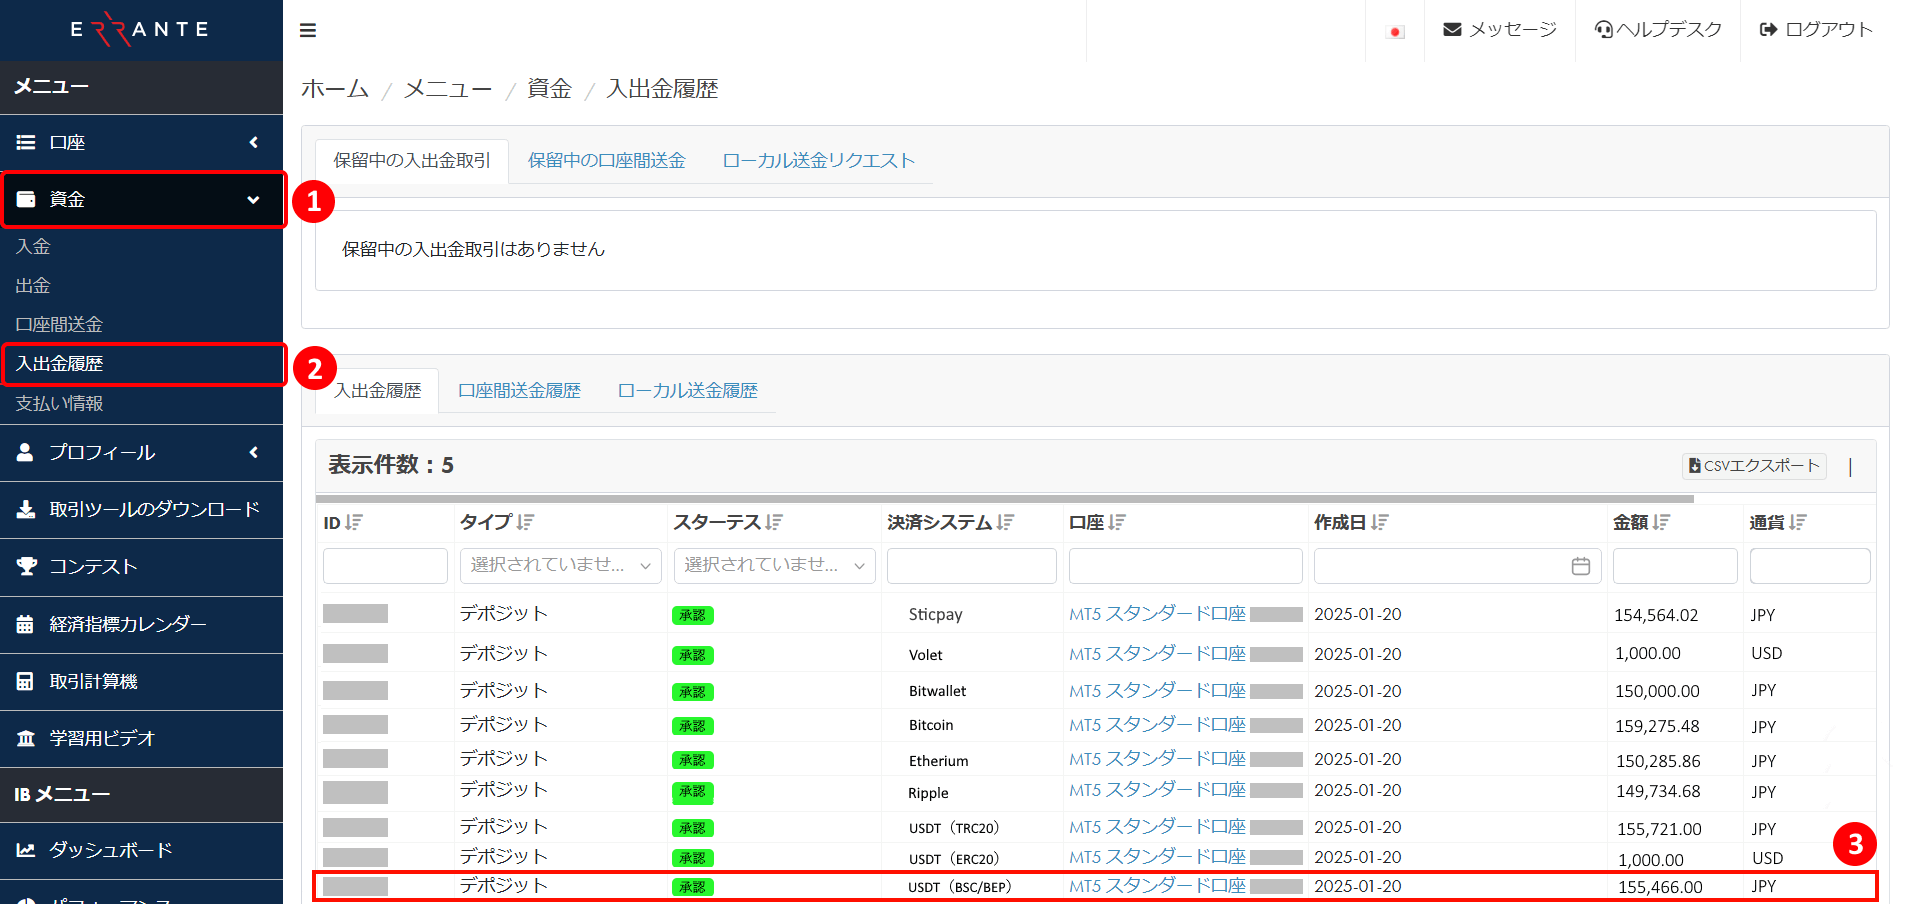The height and width of the screenshot is (904, 1905).
Task: Click the 経済指標カレンダー calendar icon
Action: (25, 624)
